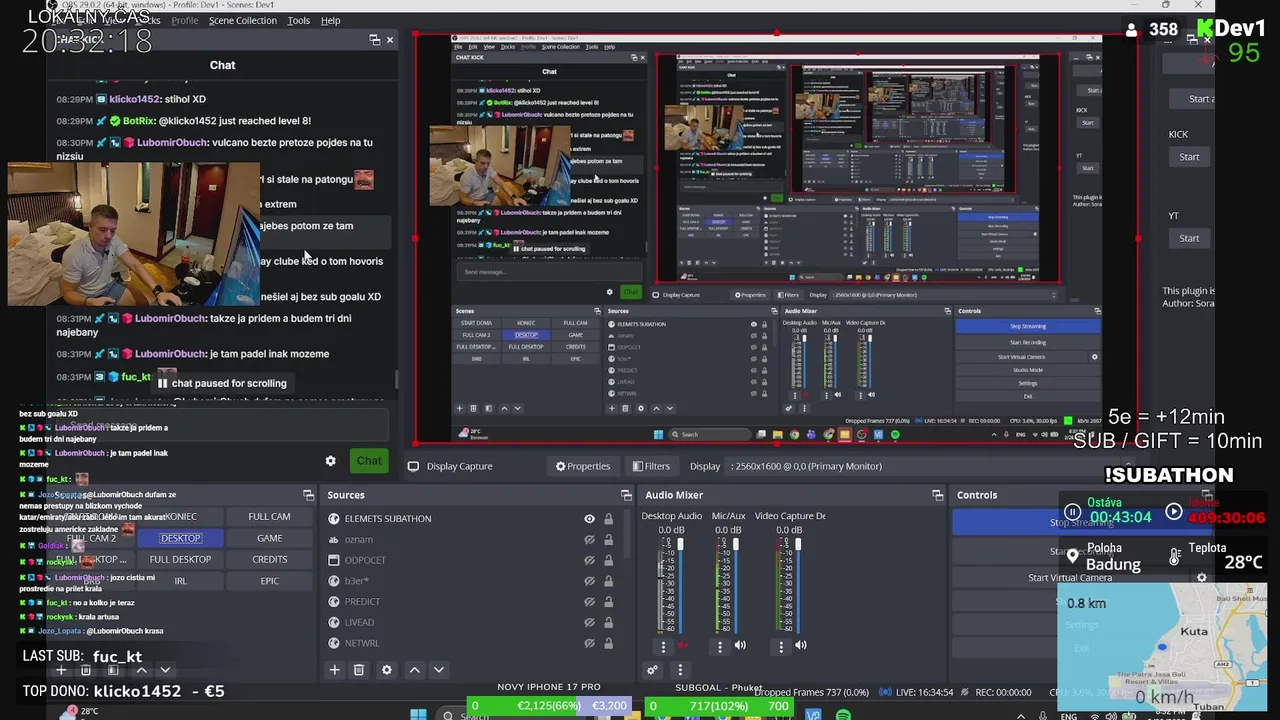Screen dimensions: 1280x720
Task: Open Windows Start menu
Action: (418, 714)
